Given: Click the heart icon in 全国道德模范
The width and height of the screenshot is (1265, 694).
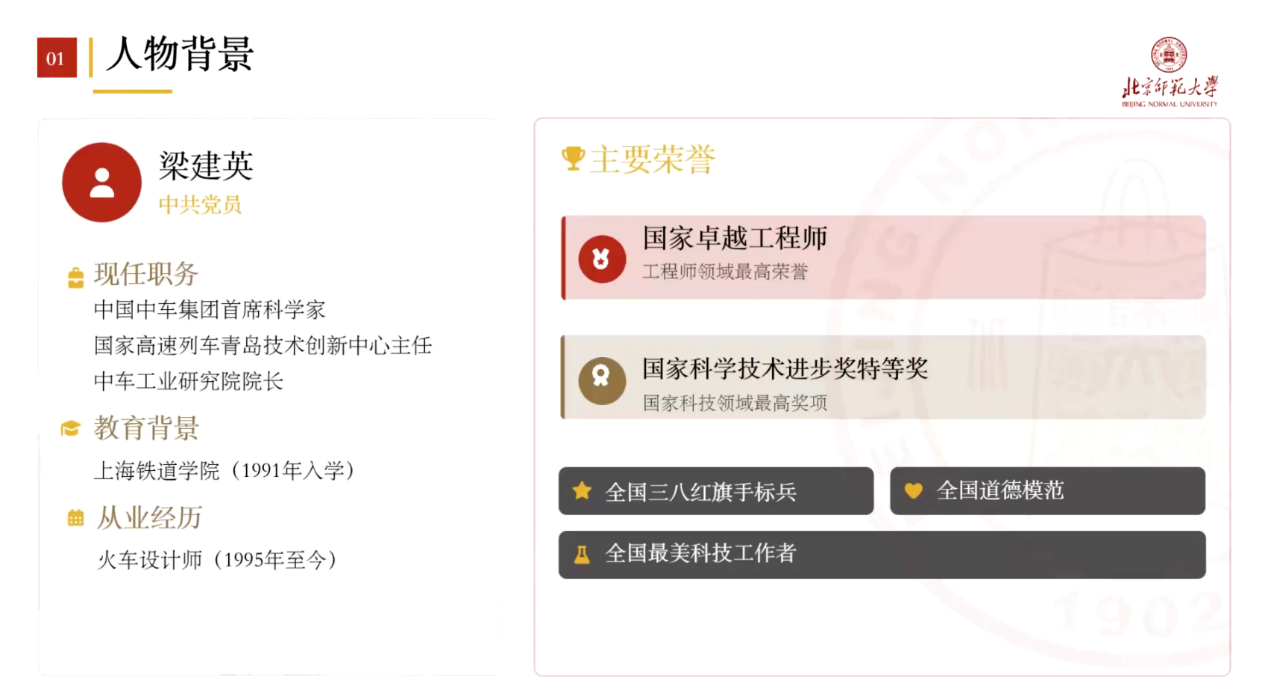Looking at the screenshot, I should (913, 491).
